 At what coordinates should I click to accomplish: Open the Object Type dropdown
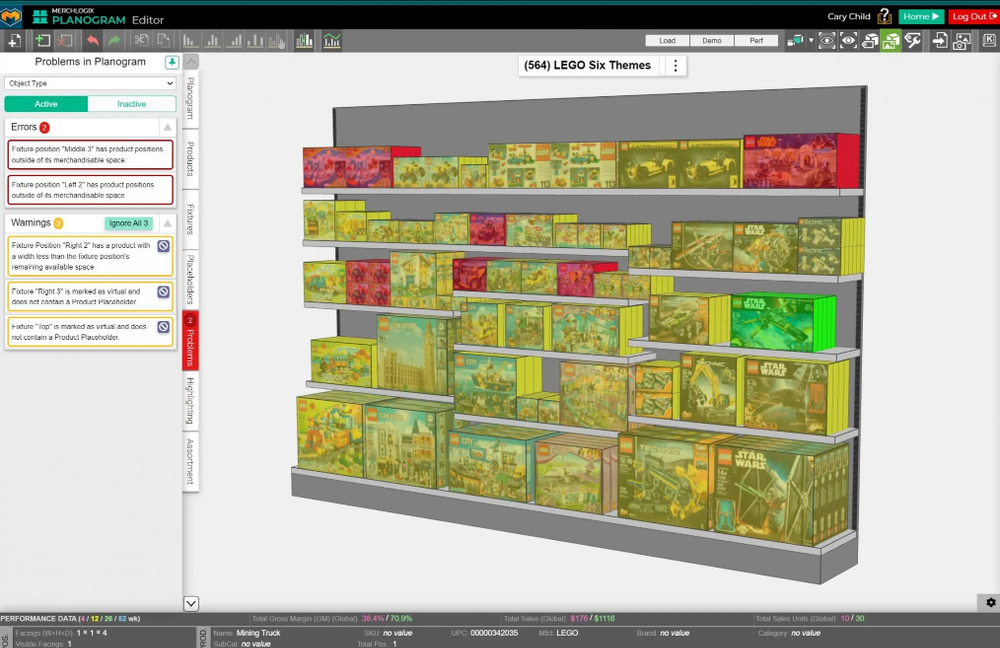coord(90,83)
